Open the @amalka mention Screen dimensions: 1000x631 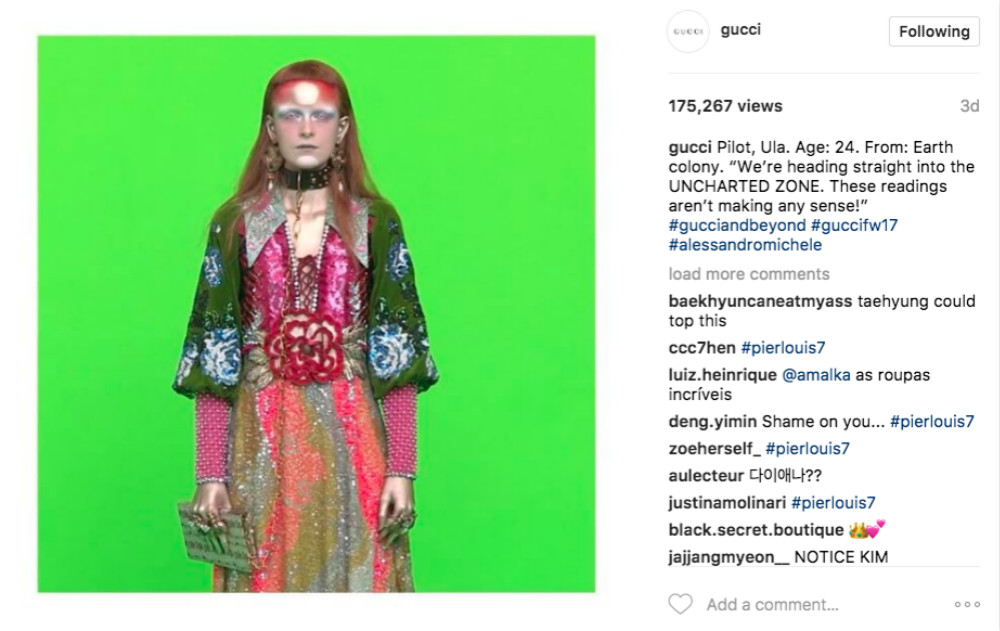816,375
